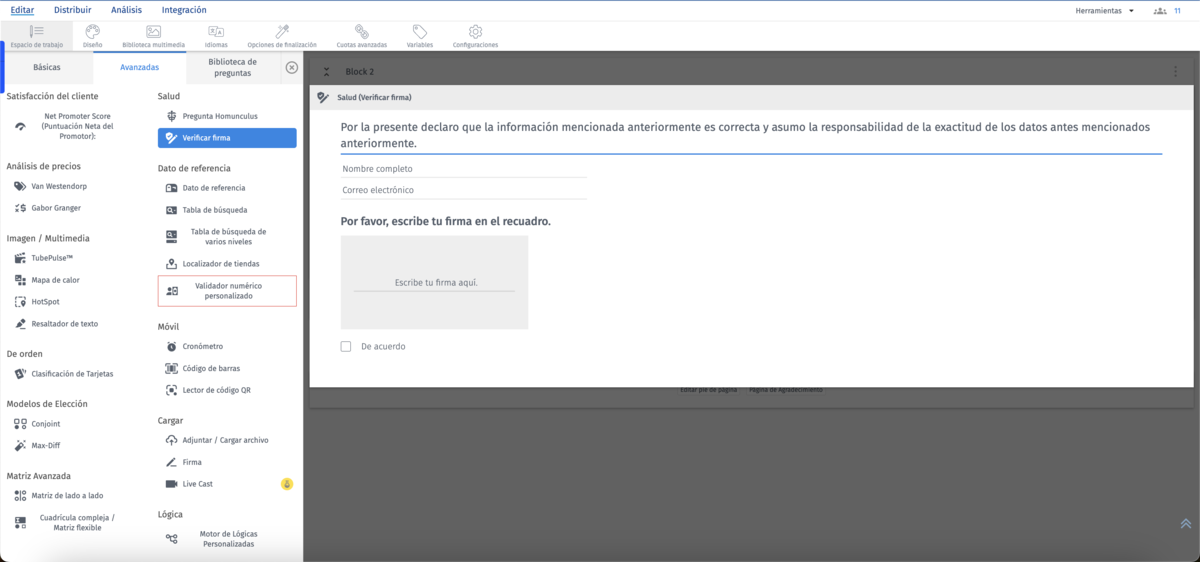Collapse Block 2 with arrows icon
Screen dimensions: 1200x562
point(326,72)
